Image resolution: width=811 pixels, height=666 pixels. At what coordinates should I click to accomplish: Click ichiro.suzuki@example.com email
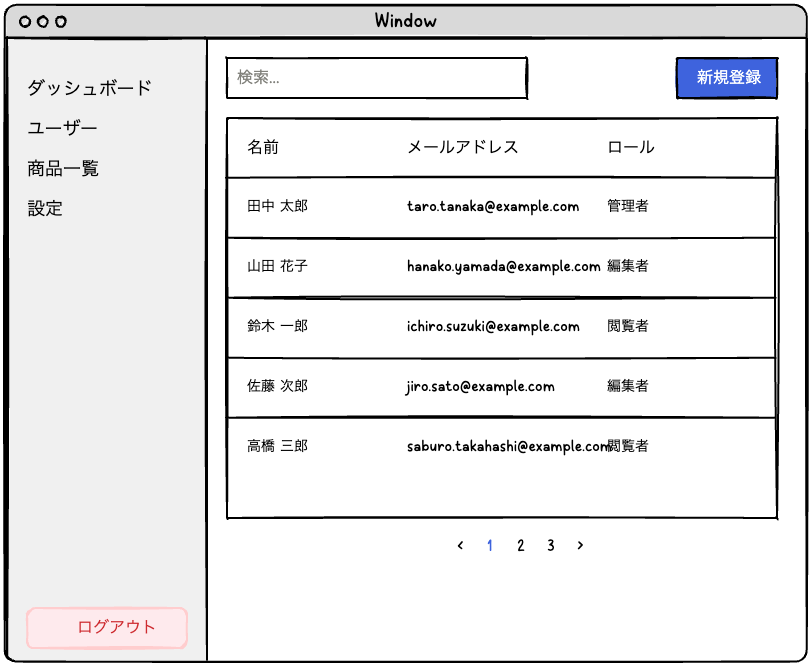[x=493, y=326]
